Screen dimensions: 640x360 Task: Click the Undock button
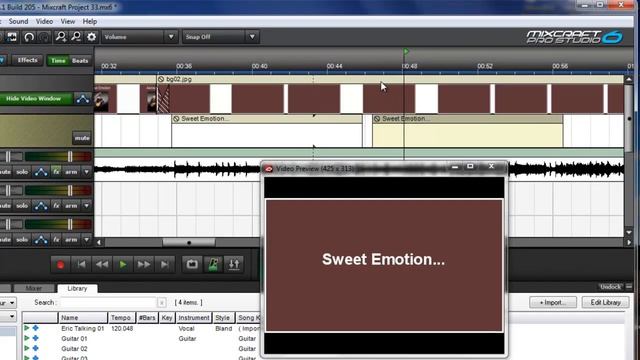pyautogui.click(x=610, y=287)
